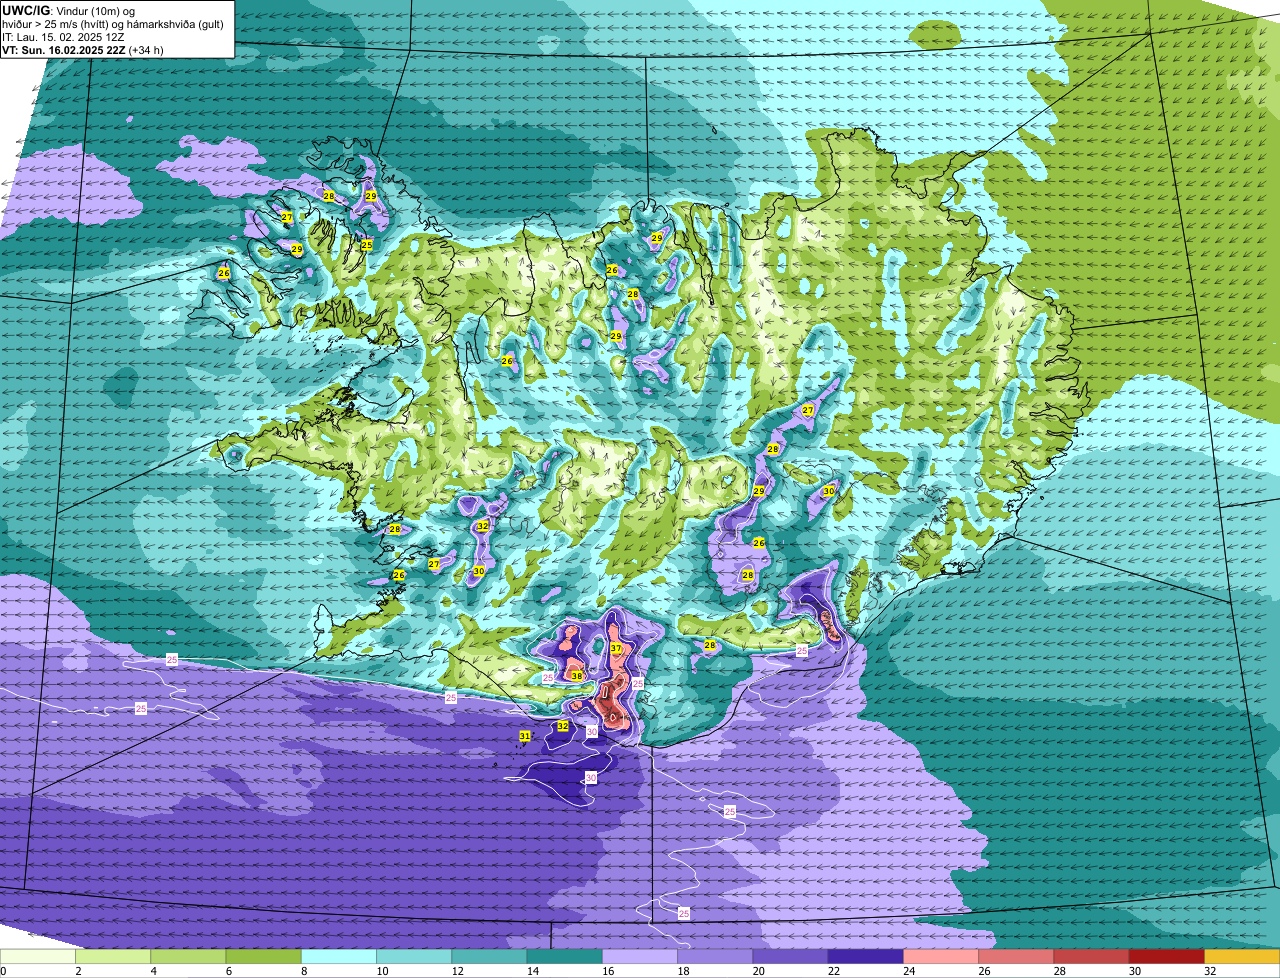This screenshot has width=1280, height=978.
Task: Click the yellow '37' max gust label
Action: coord(616,649)
